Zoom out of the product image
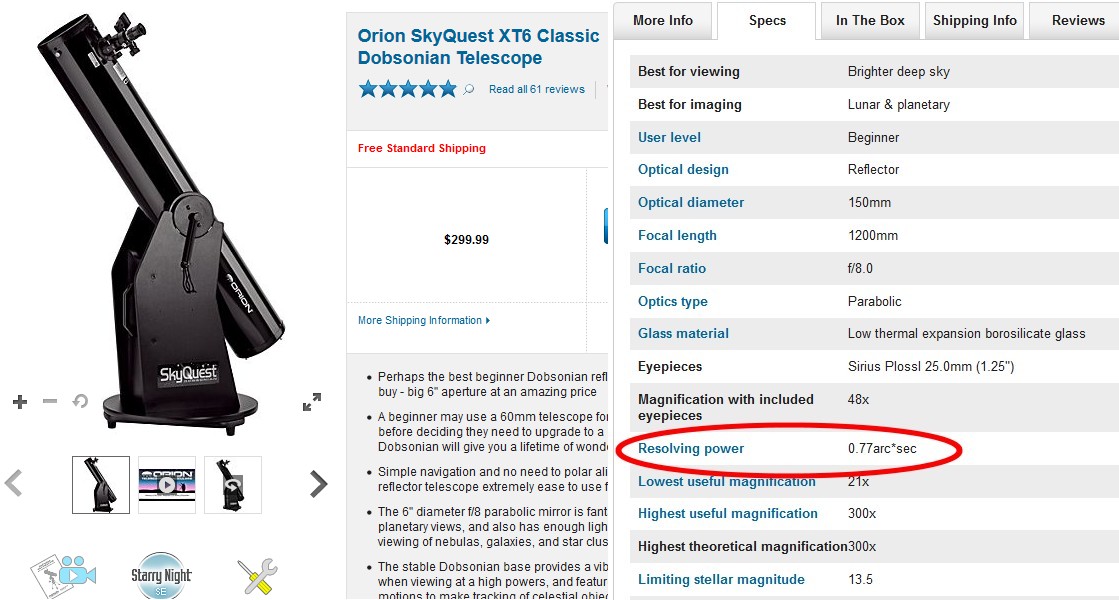 tap(50, 402)
